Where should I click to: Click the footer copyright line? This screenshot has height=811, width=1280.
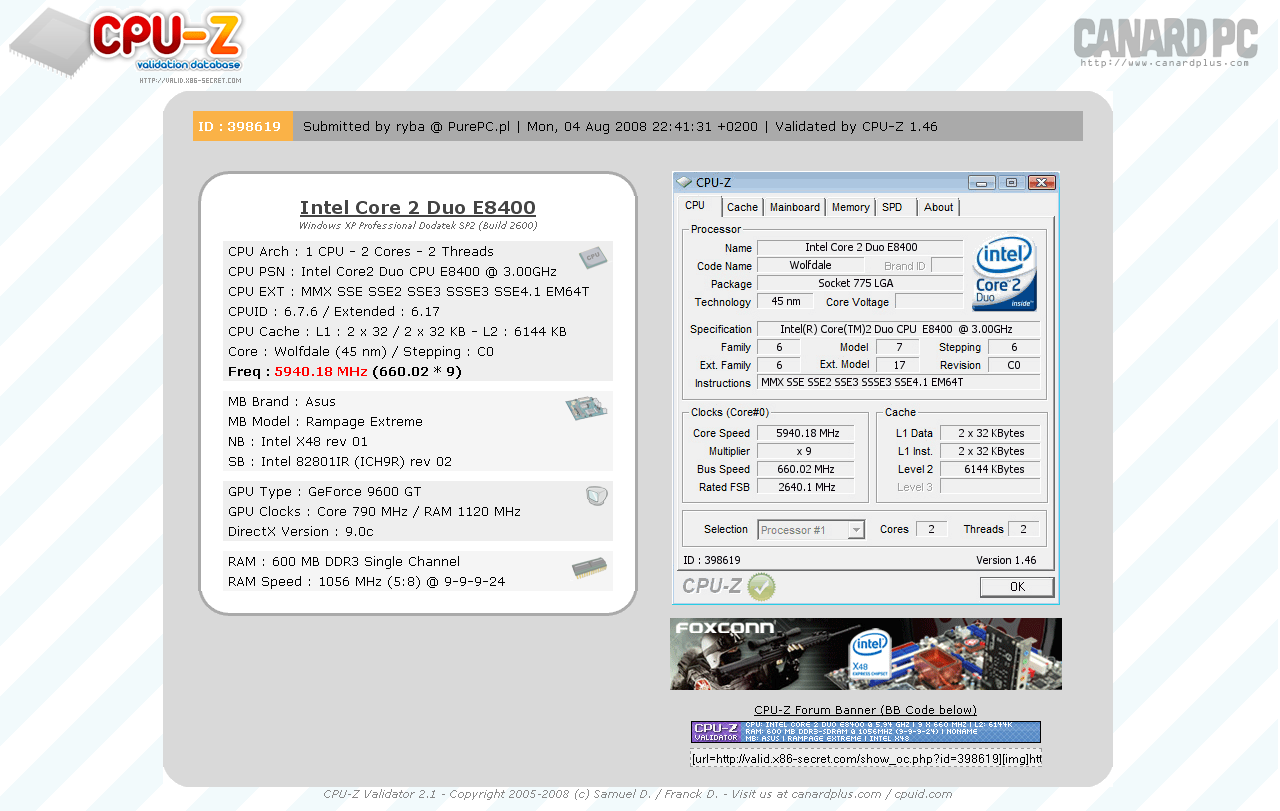[638, 794]
